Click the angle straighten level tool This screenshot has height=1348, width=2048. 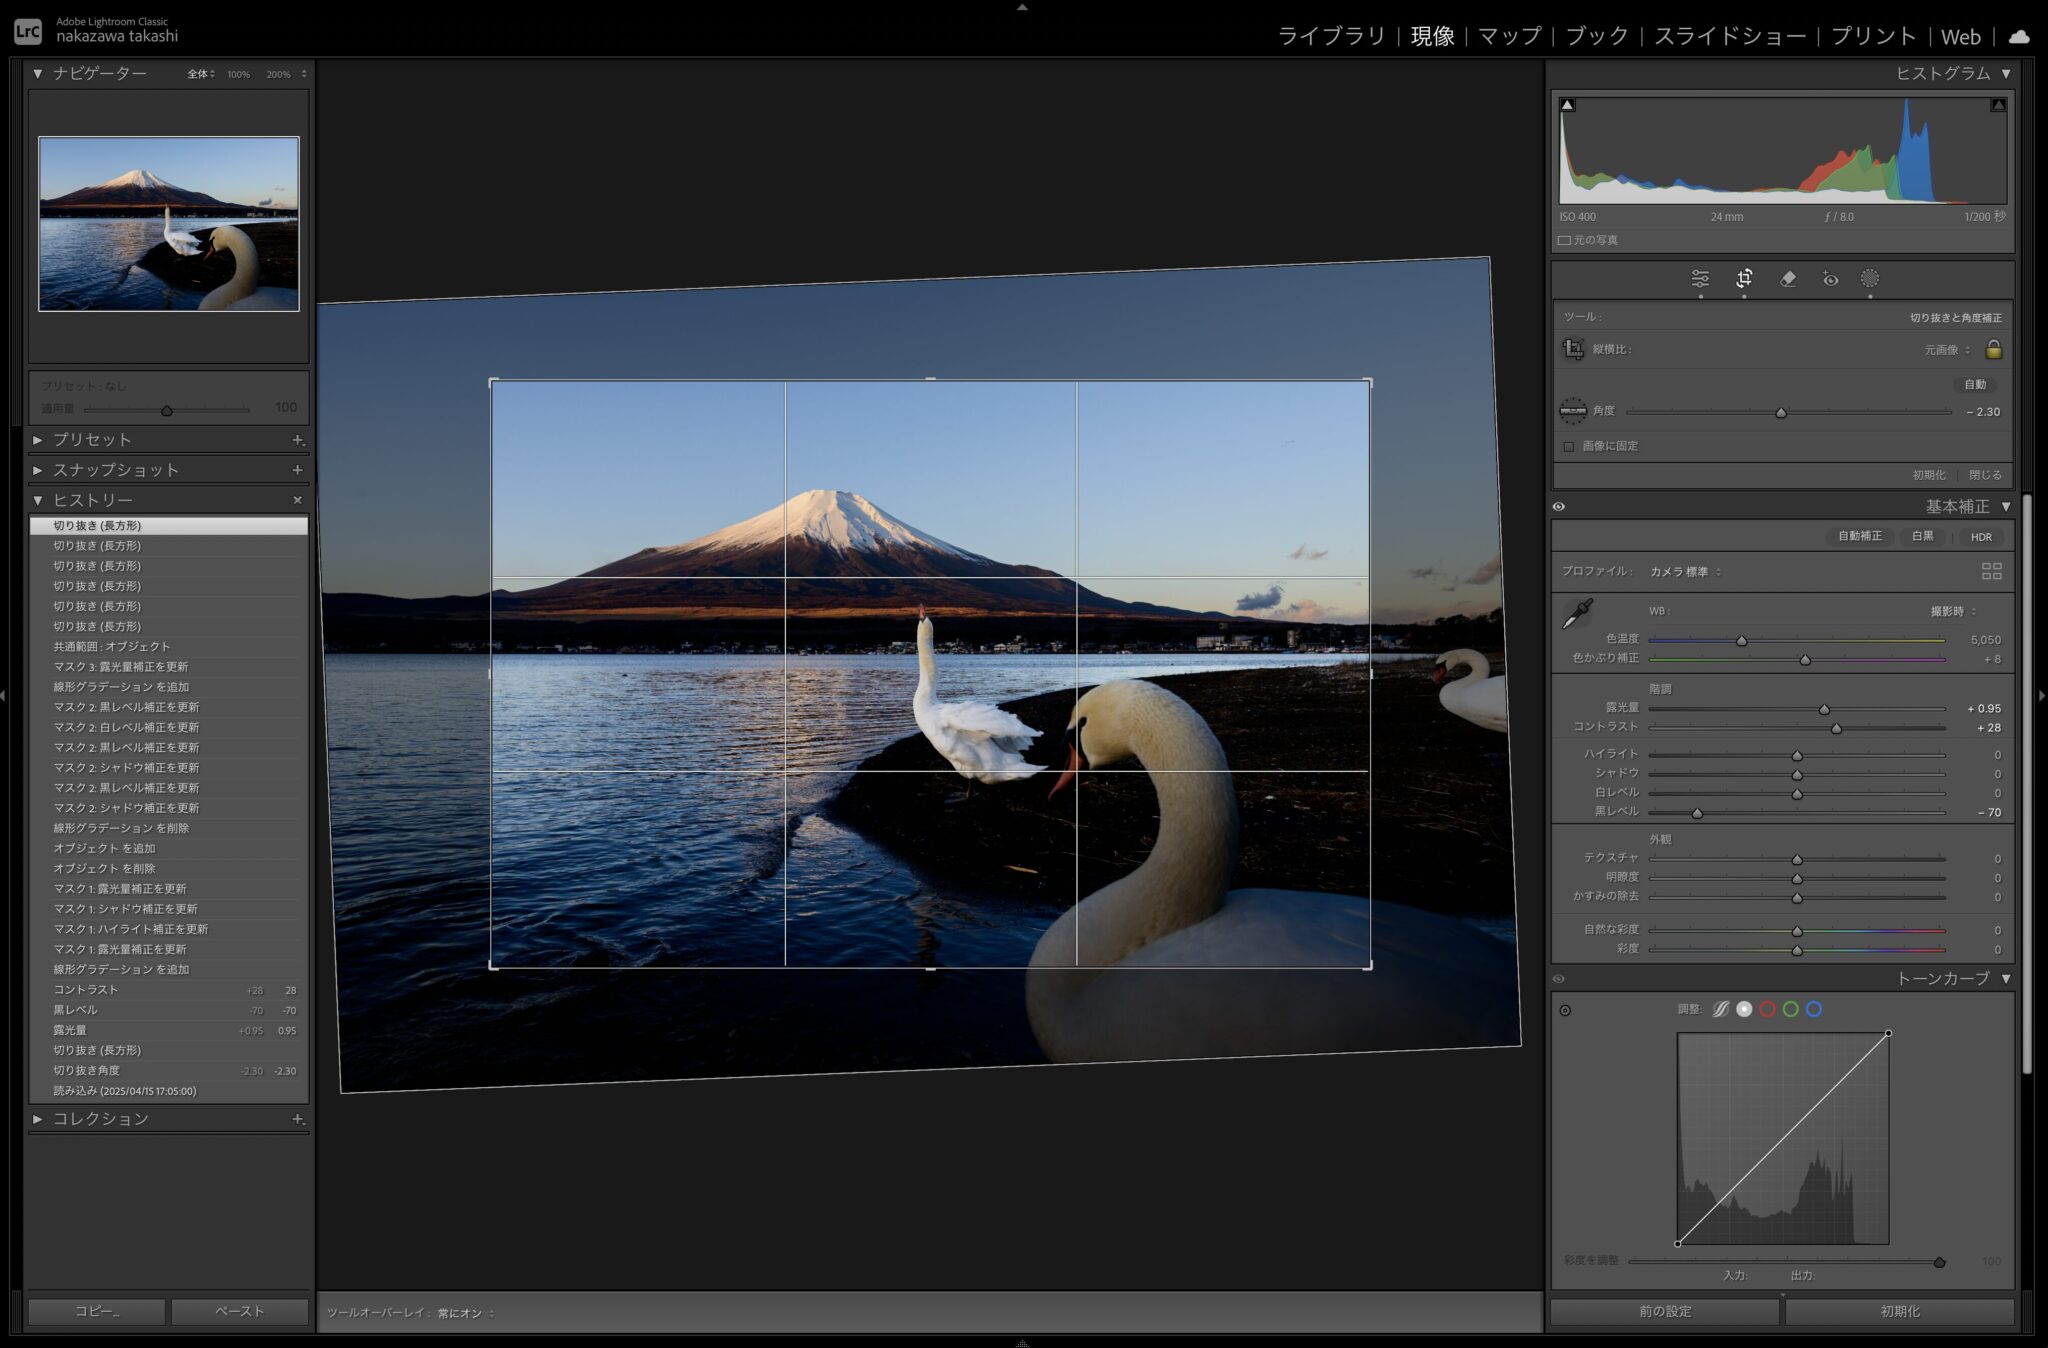pos(1573,411)
